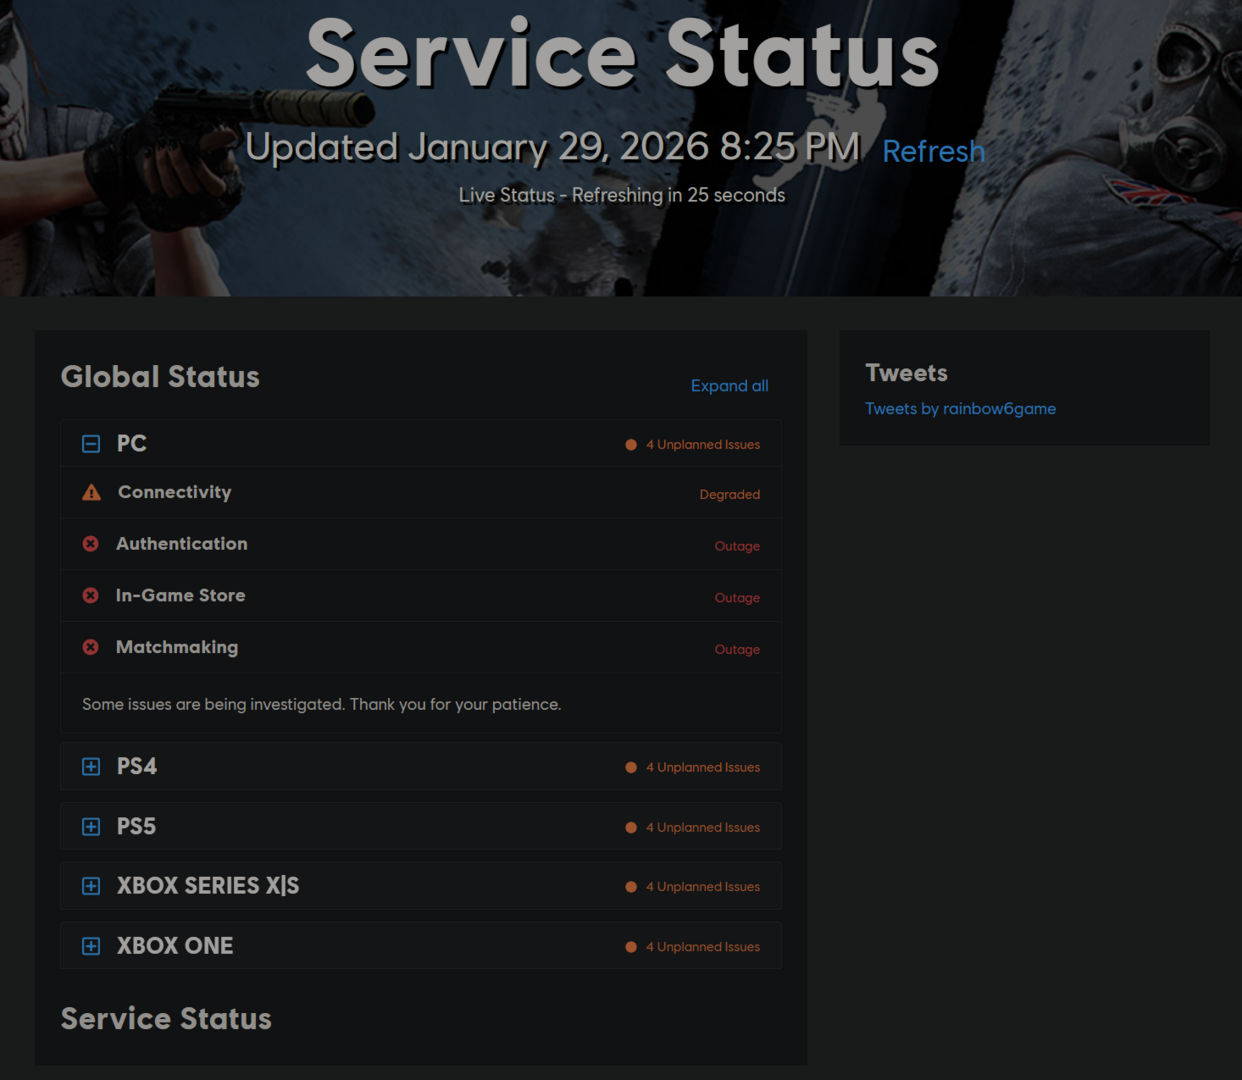This screenshot has height=1080, width=1242.
Task: Expand the PS4 platform section
Action: pyautogui.click(x=91, y=767)
